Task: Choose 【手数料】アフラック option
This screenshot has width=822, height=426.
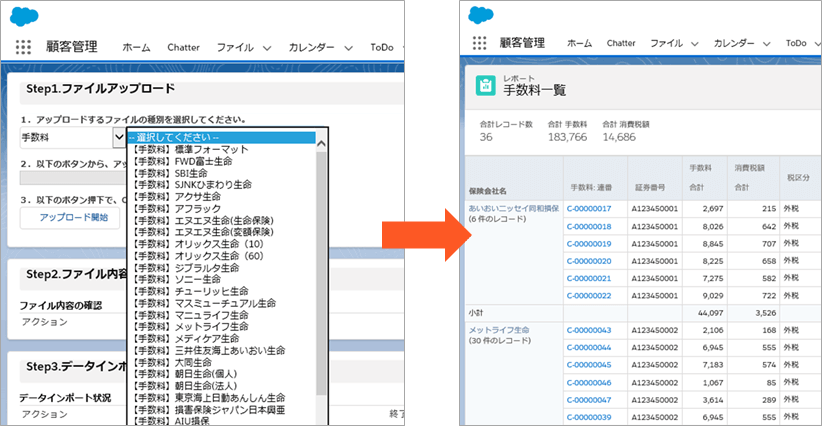Action: coord(222,209)
